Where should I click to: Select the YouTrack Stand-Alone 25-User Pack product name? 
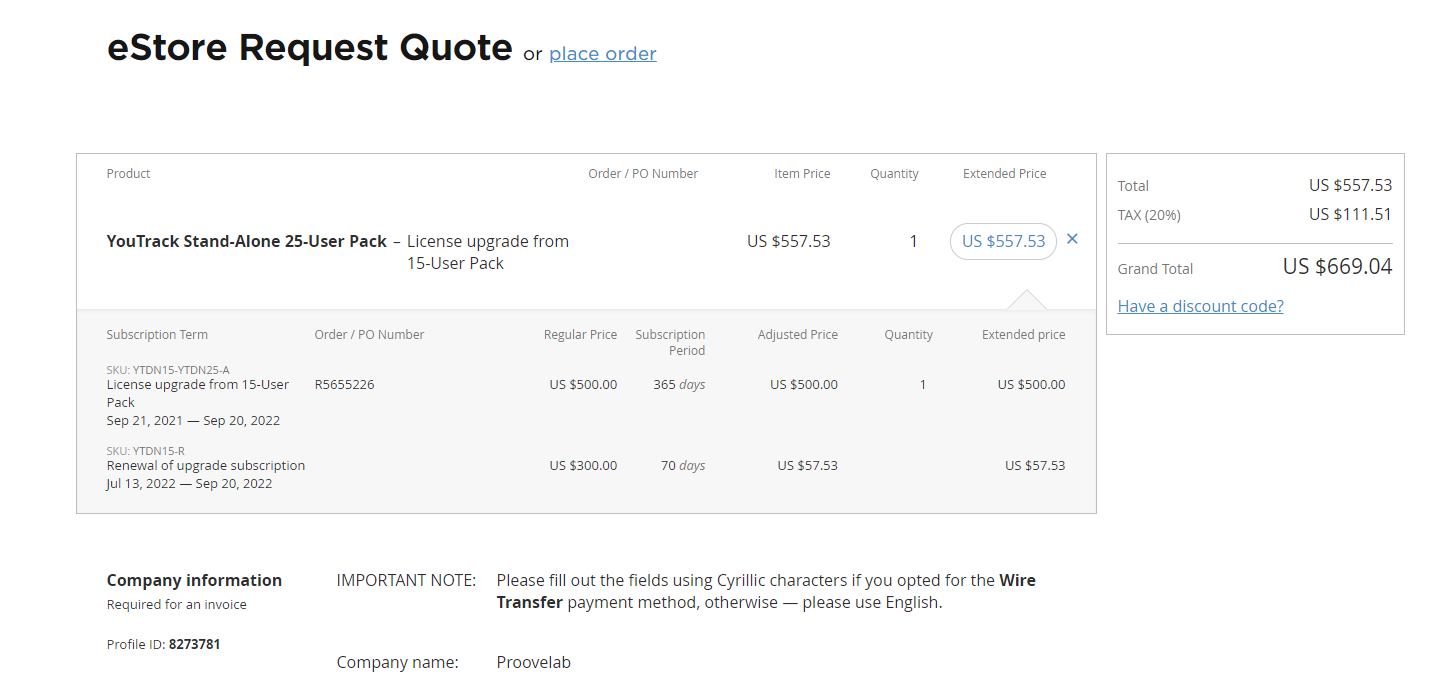[x=246, y=241]
